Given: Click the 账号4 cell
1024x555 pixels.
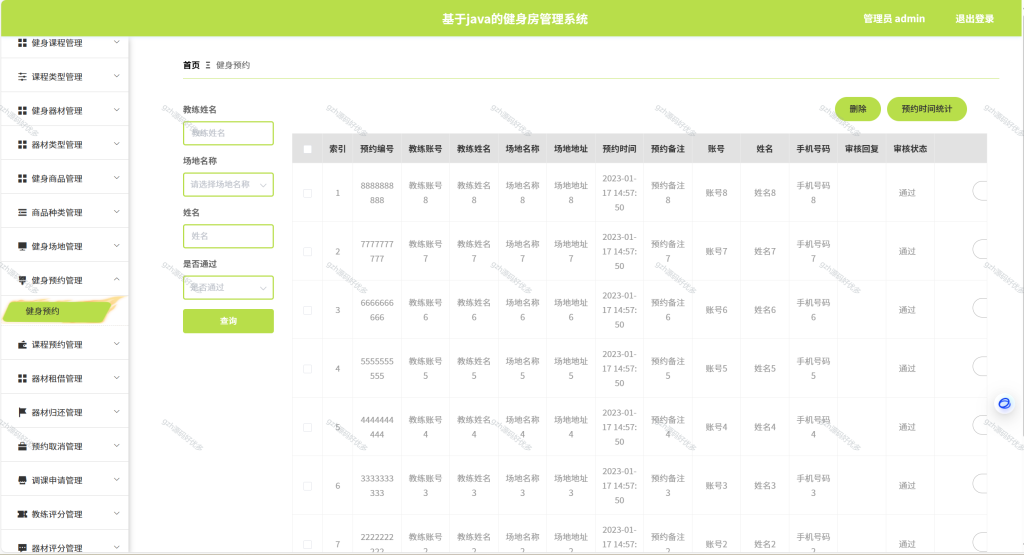Looking at the screenshot, I should (716, 428).
